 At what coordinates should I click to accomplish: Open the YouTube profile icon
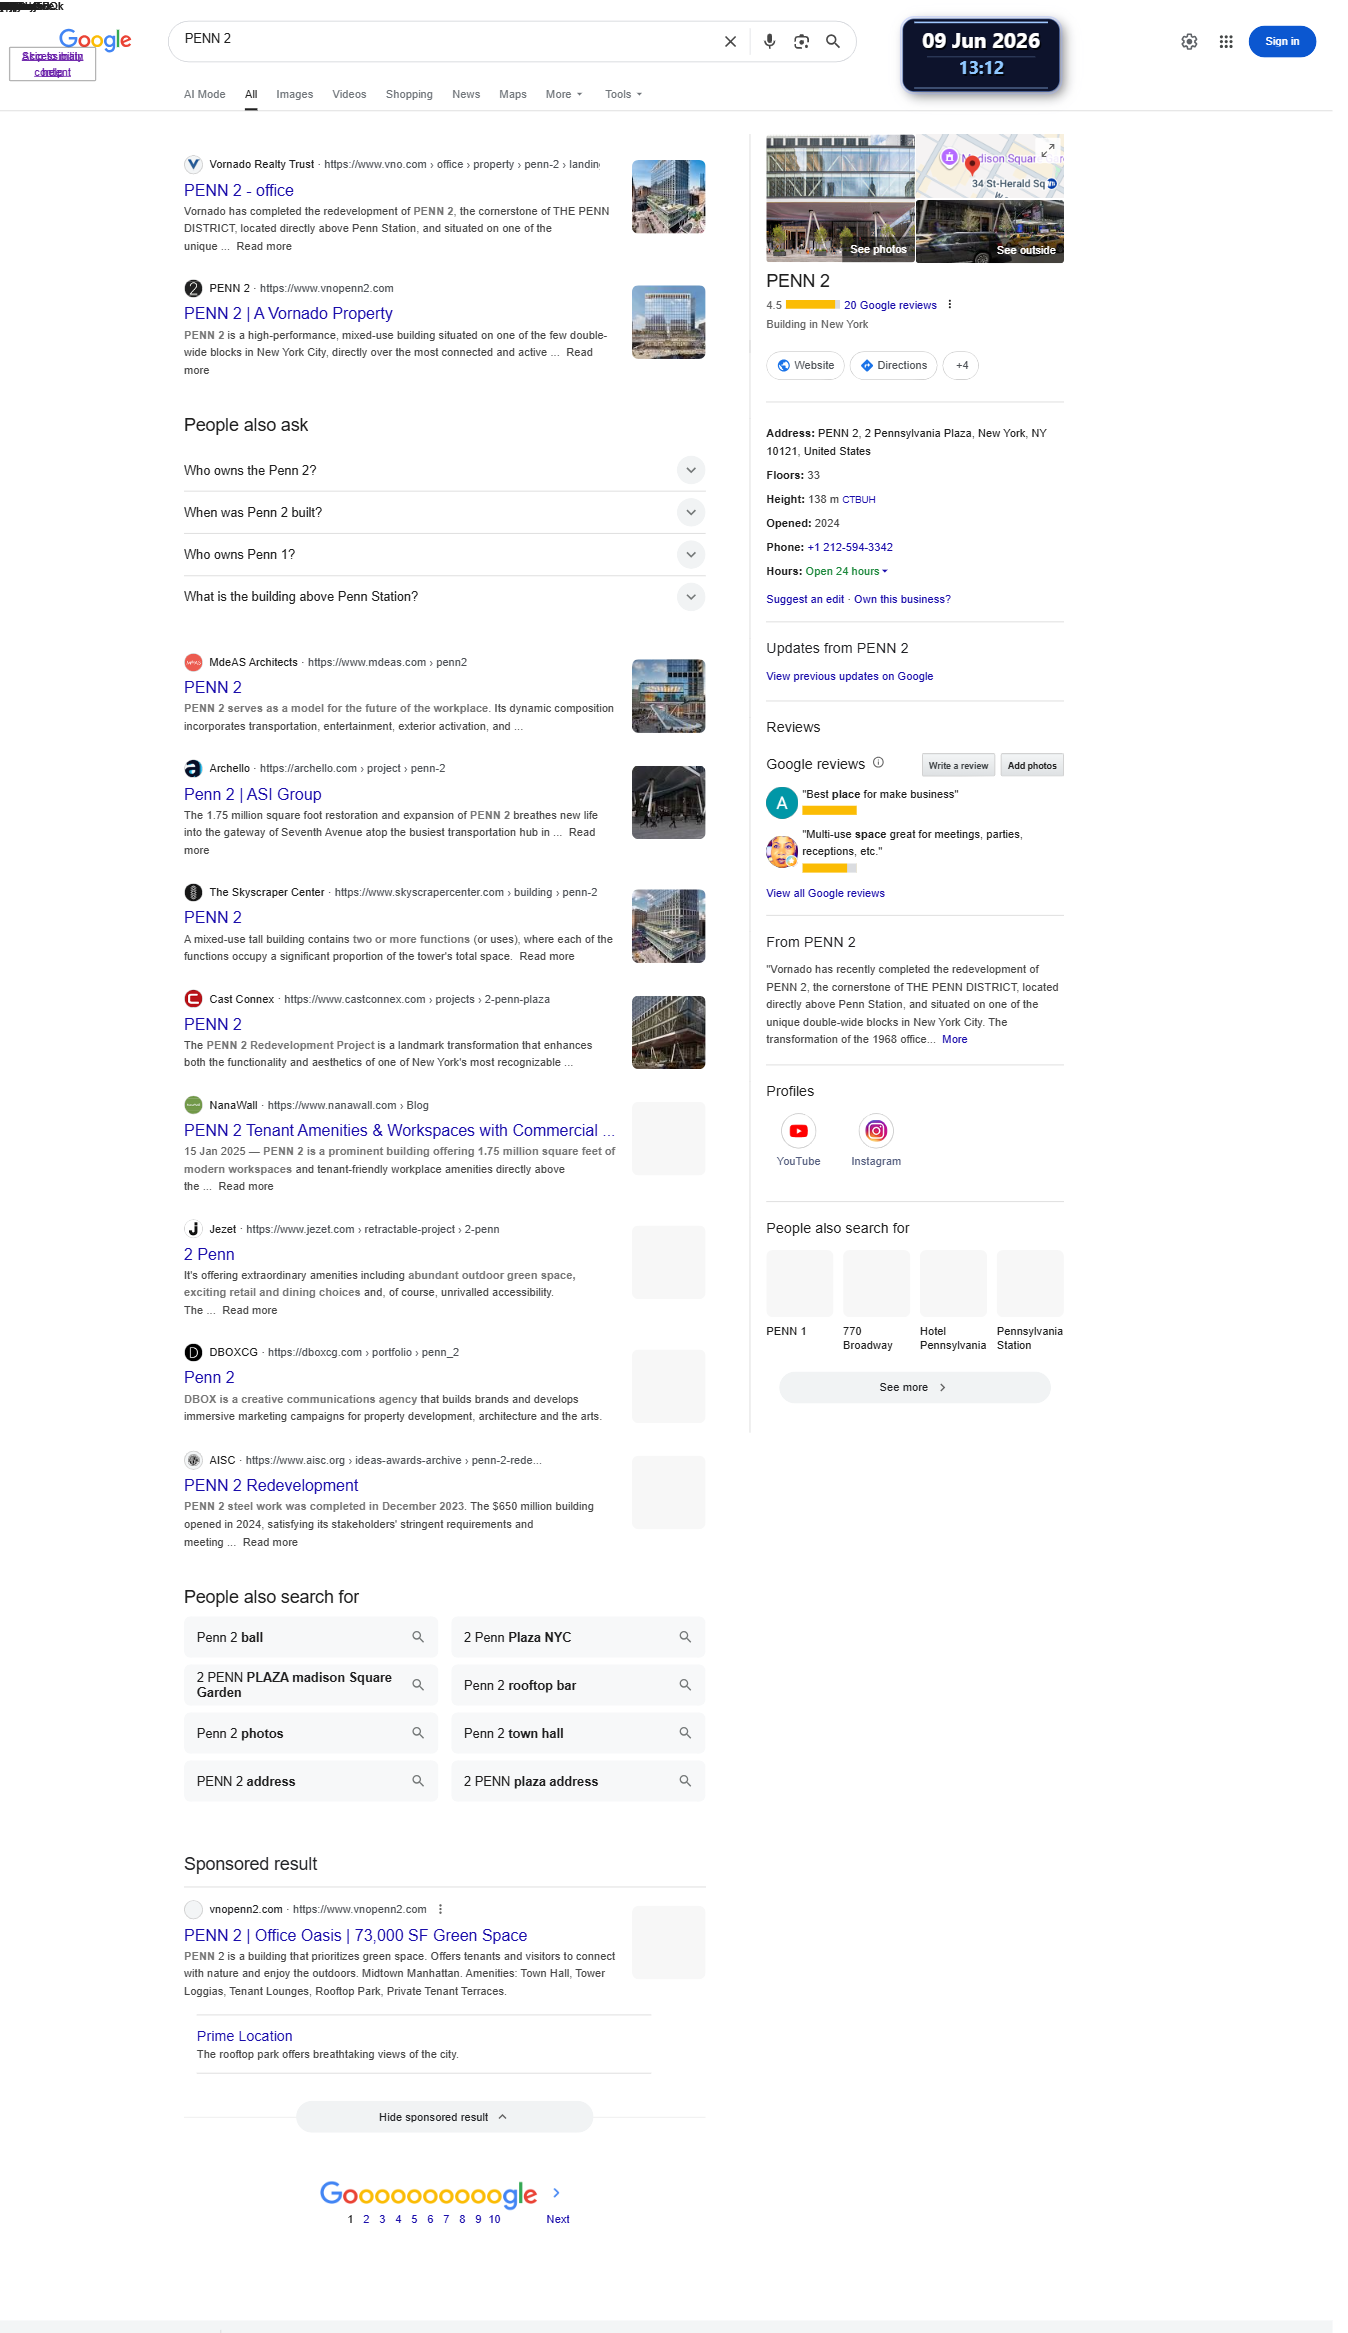(798, 1131)
